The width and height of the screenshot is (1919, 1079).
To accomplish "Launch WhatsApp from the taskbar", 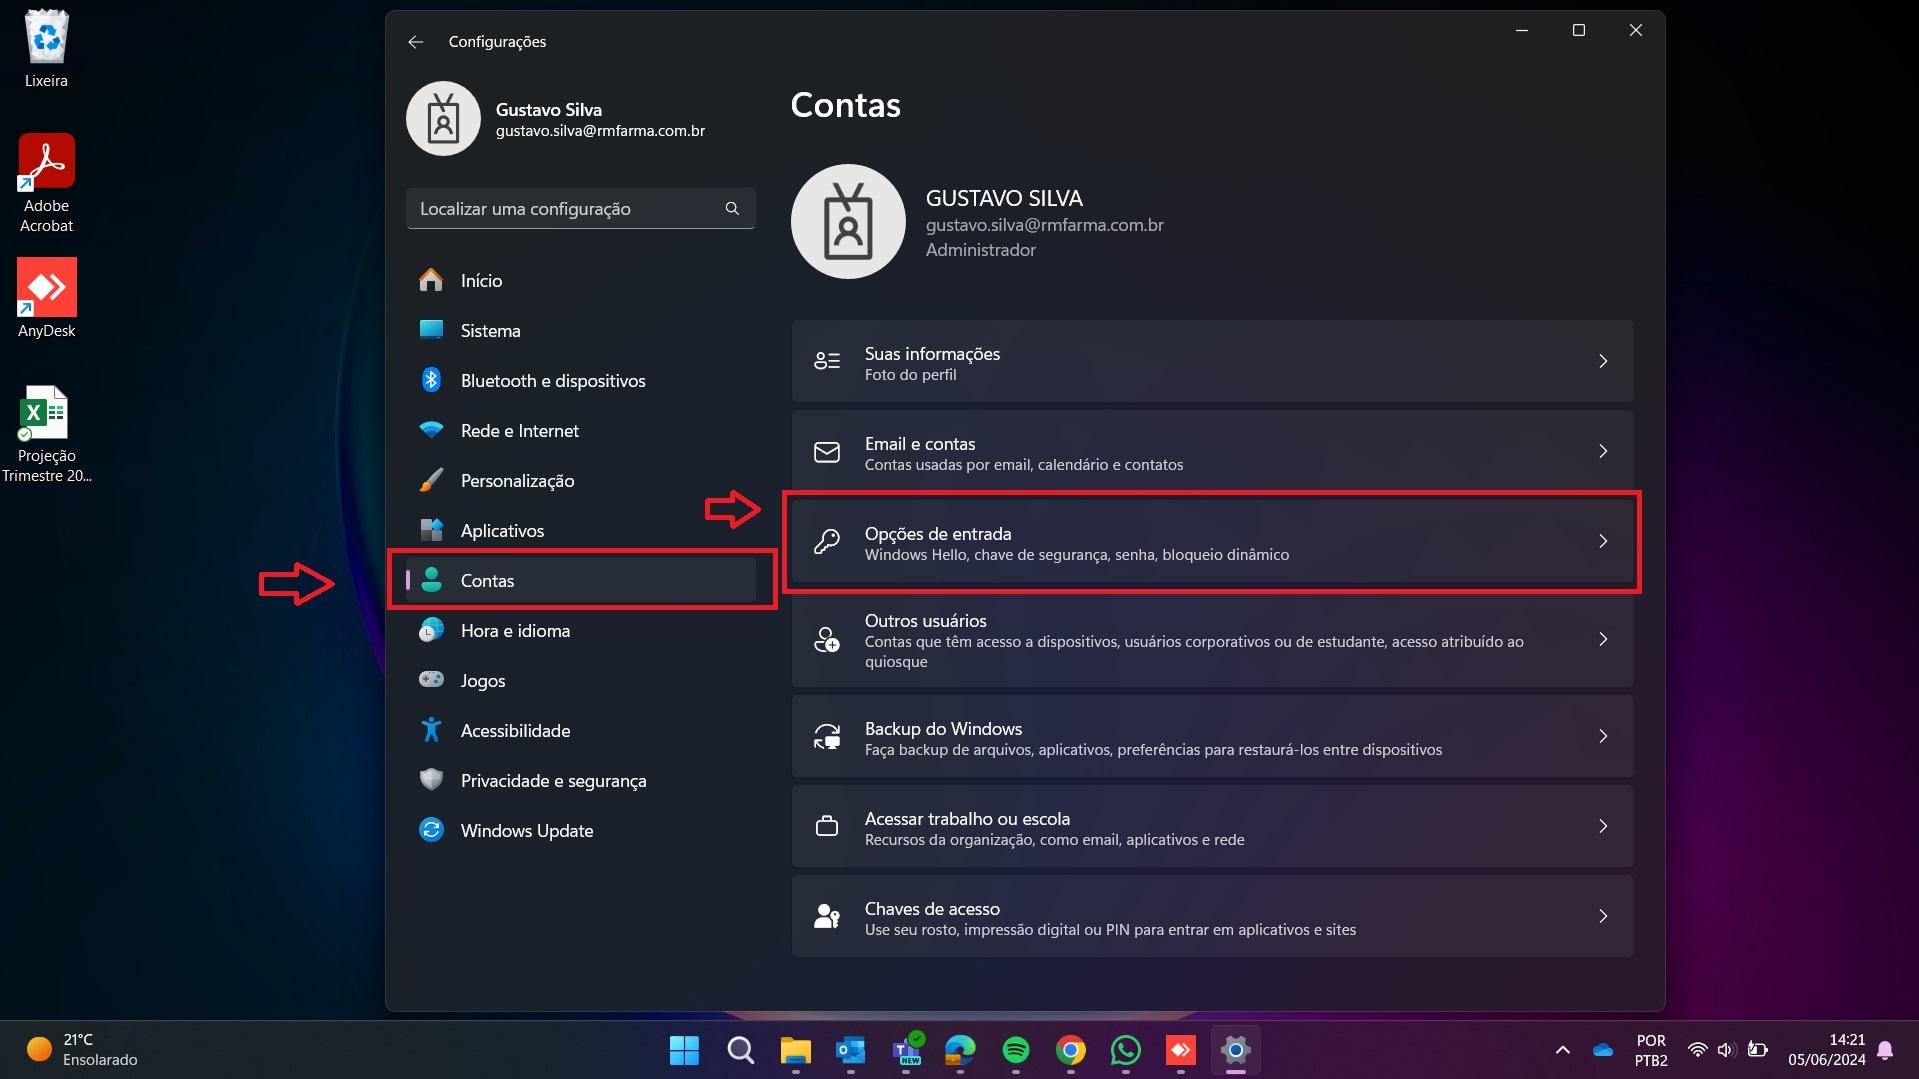I will [1125, 1050].
